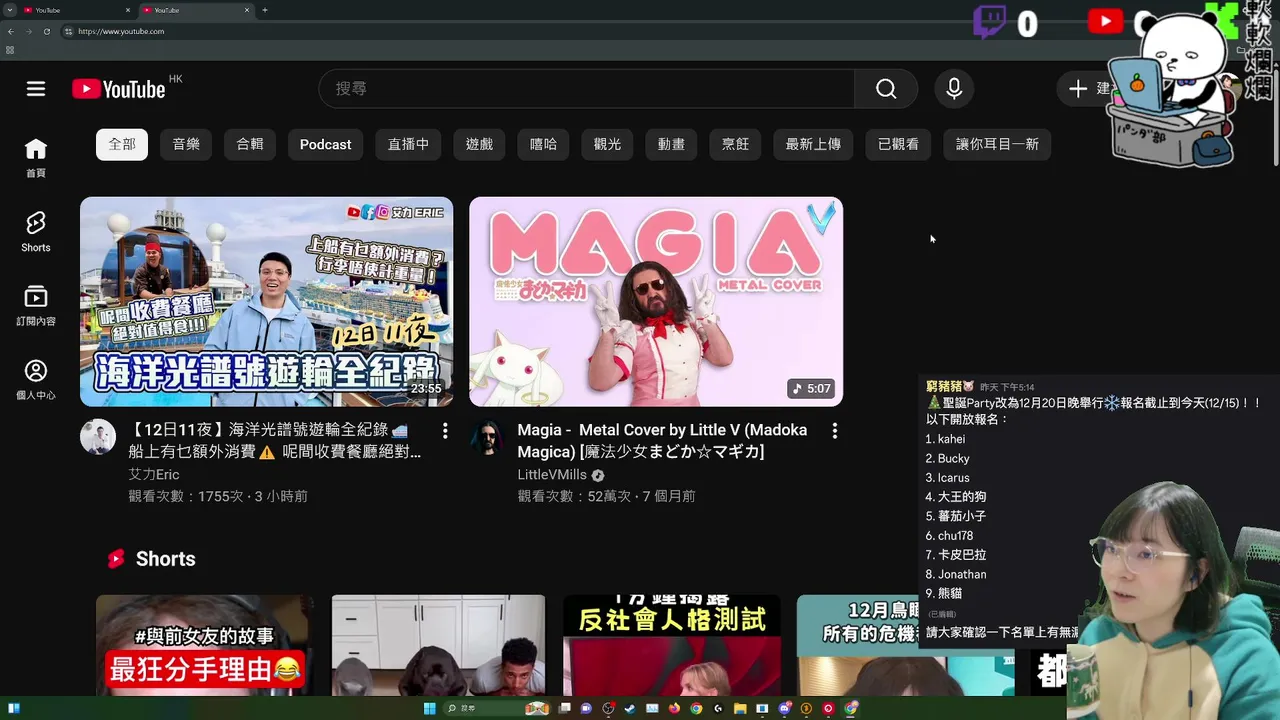This screenshot has width=1280, height=720.
Task: View site information icon in address bar
Action: click(x=68, y=31)
